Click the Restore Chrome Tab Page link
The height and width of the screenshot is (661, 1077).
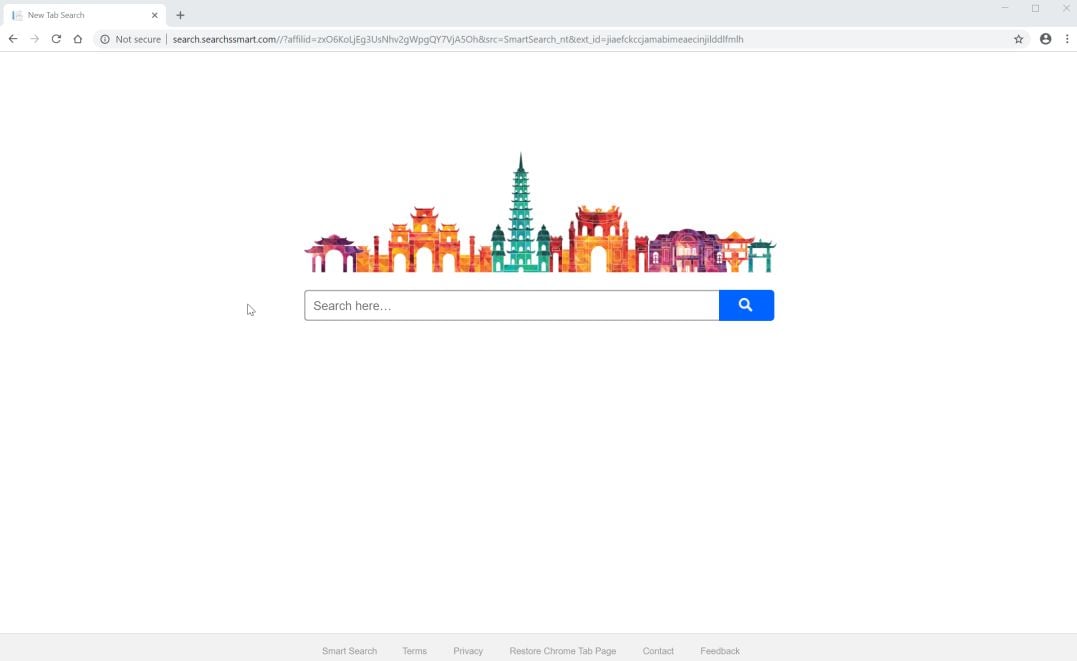[563, 651]
